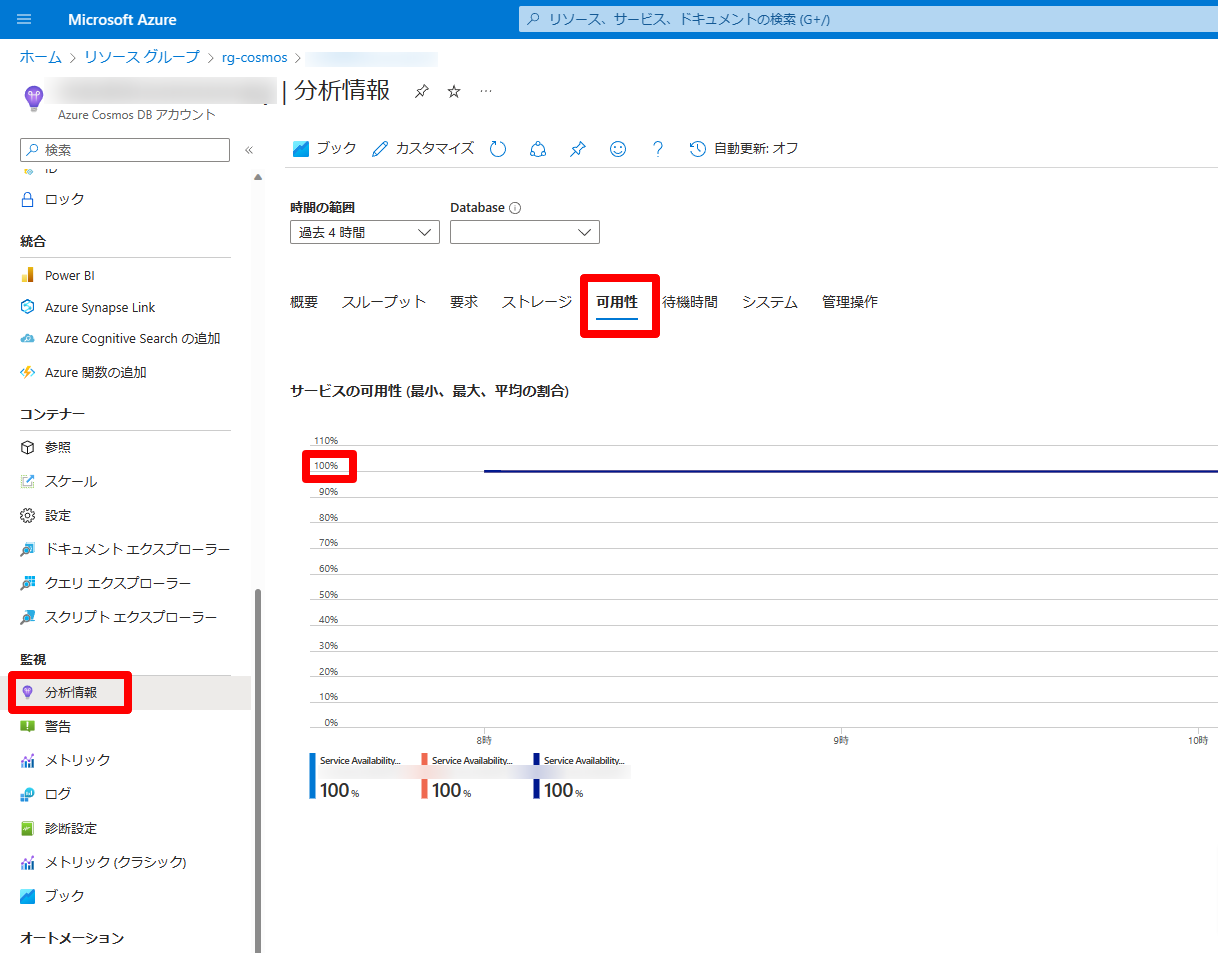
Task: Switch to the 概要 tab
Action: (304, 302)
